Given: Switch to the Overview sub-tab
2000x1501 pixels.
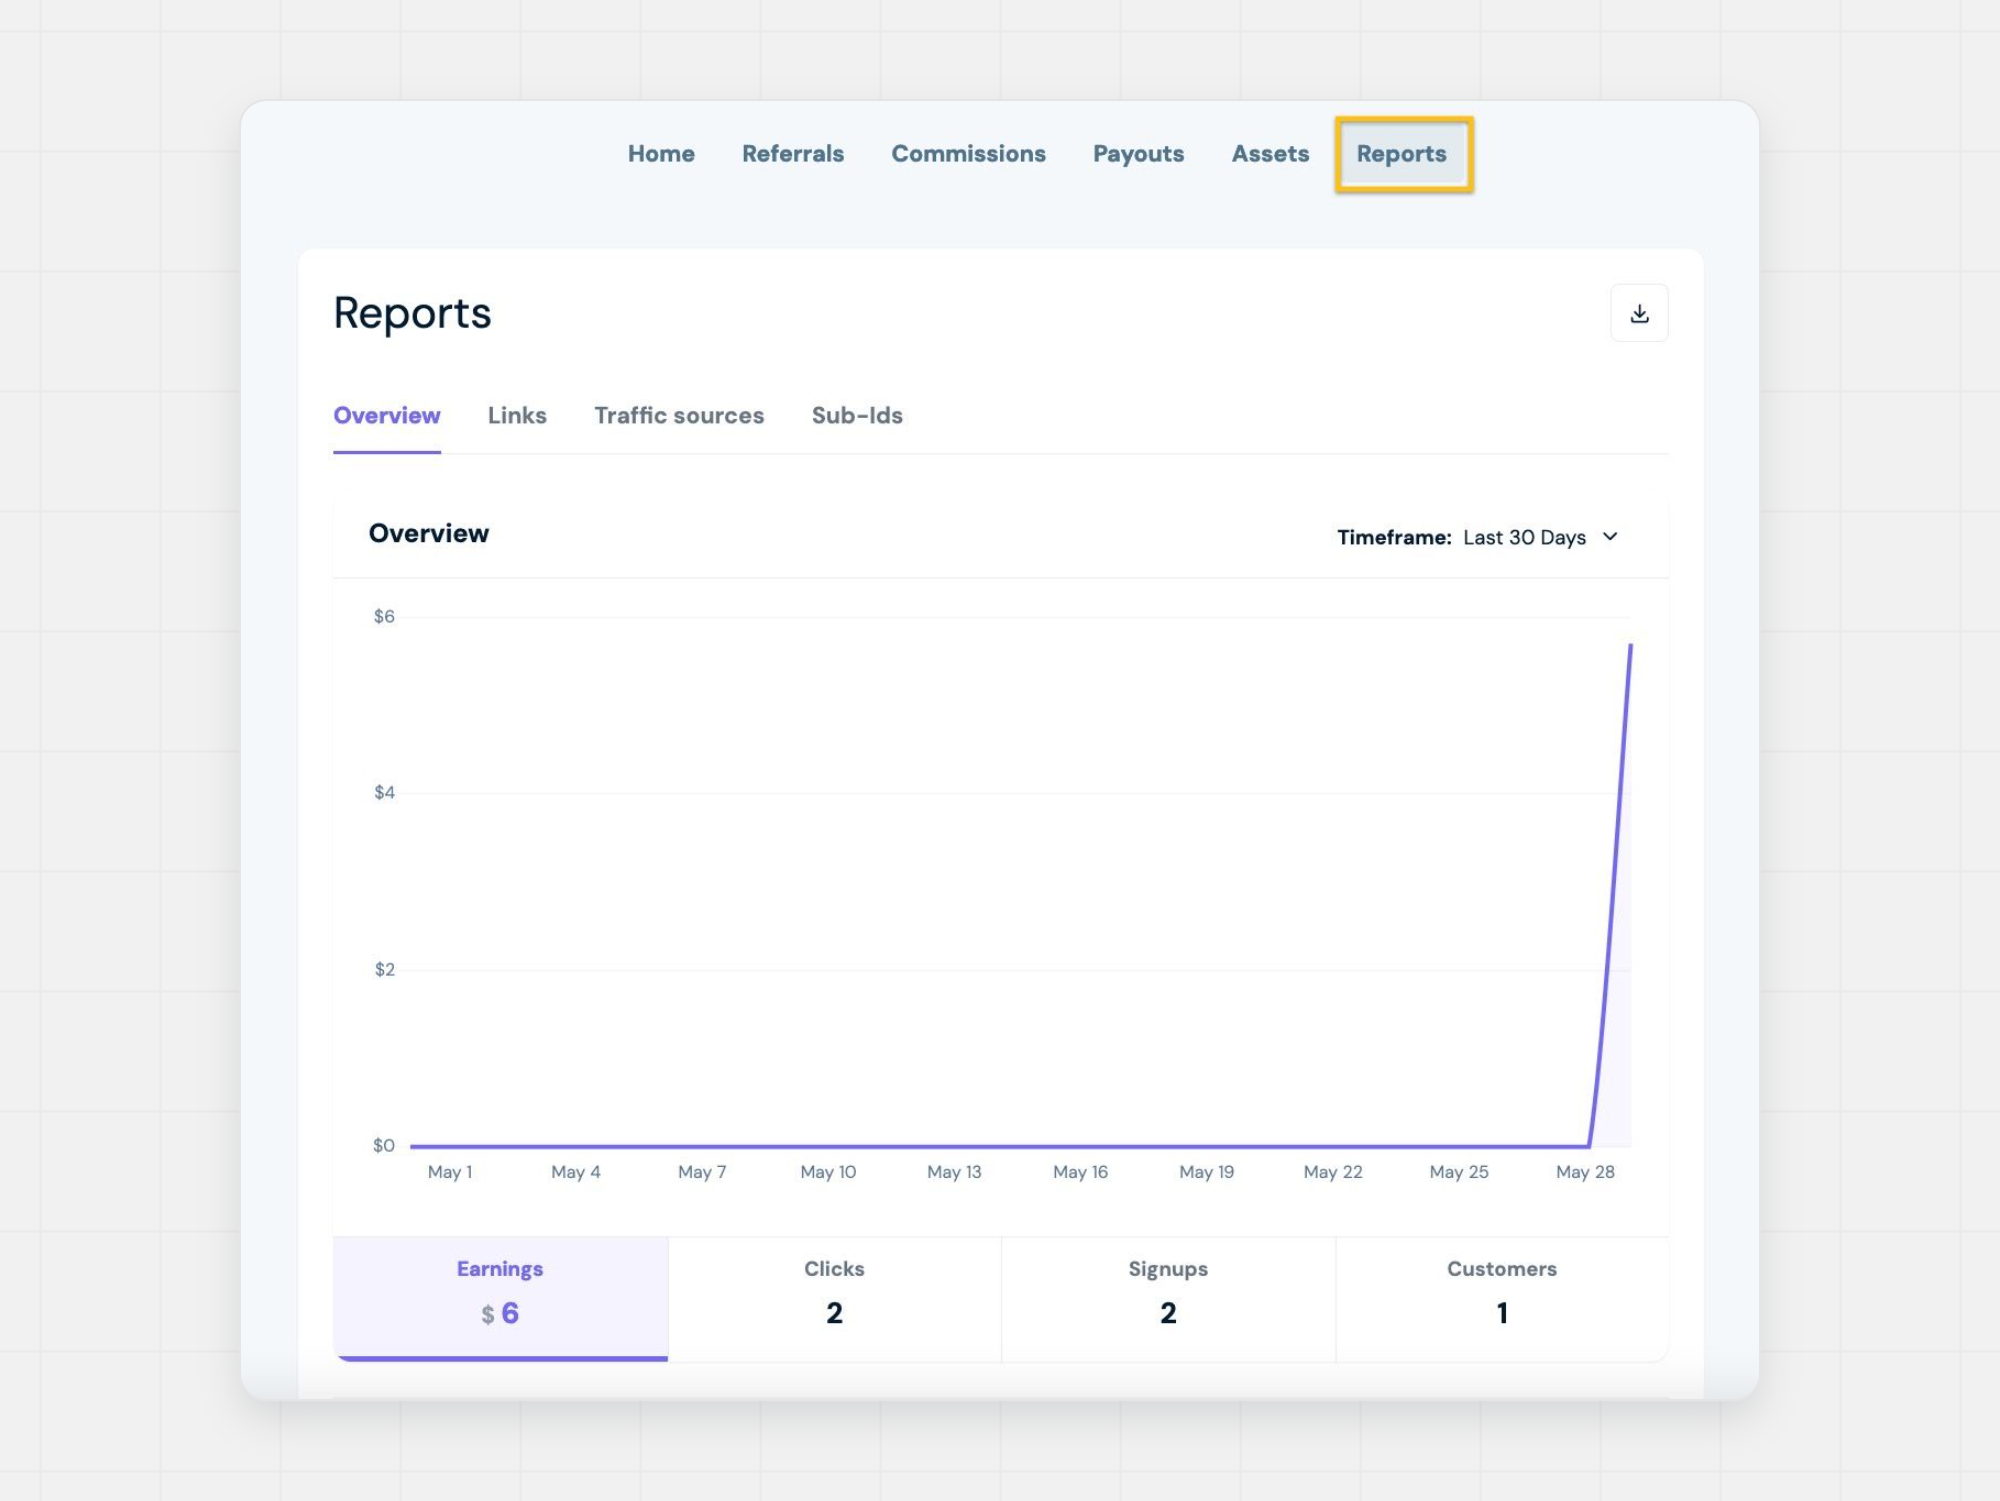Looking at the screenshot, I should point(387,416).
